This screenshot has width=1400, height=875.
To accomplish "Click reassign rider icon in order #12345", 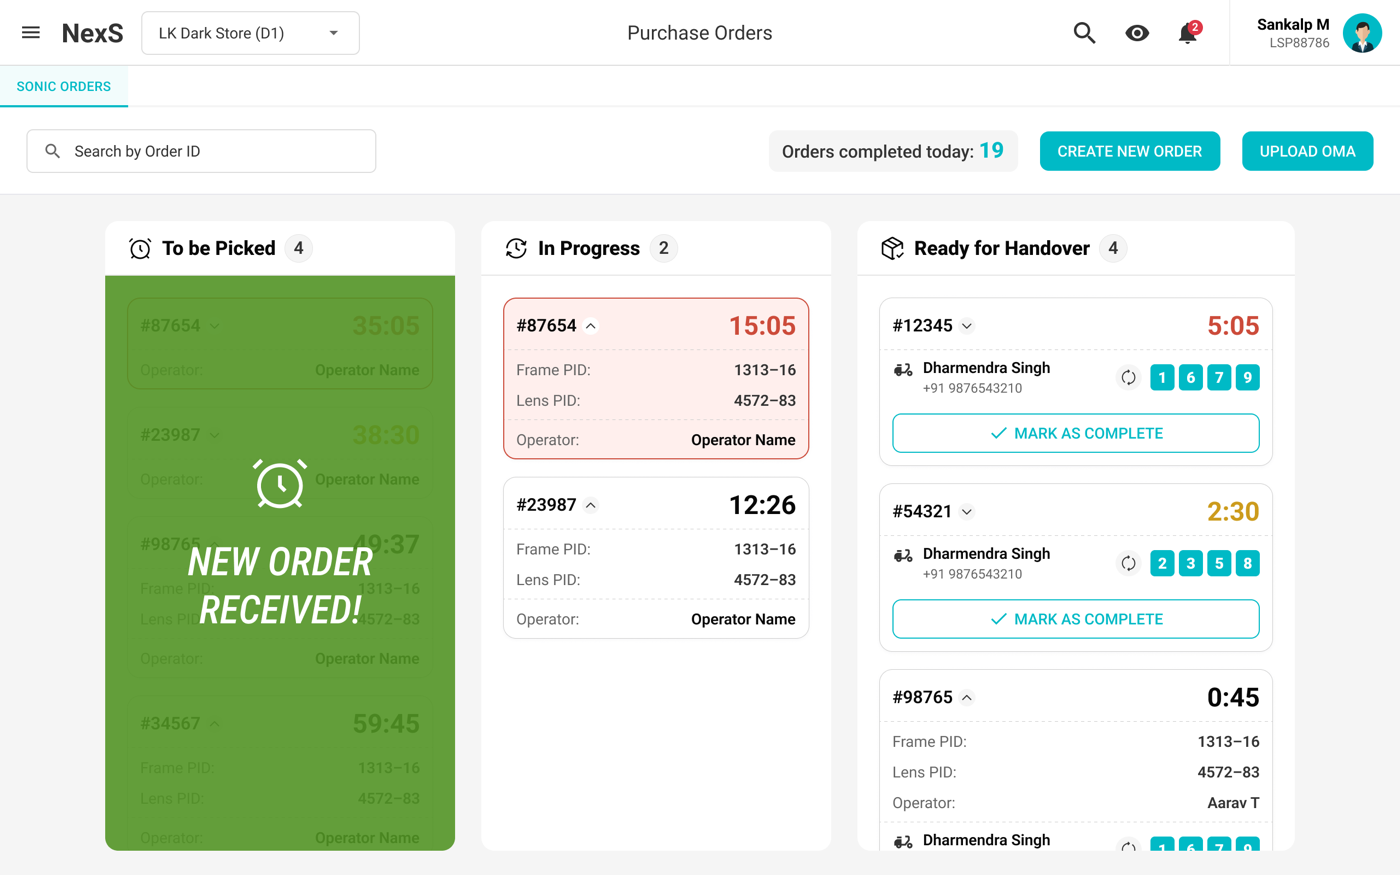I will coord(1128,377).
